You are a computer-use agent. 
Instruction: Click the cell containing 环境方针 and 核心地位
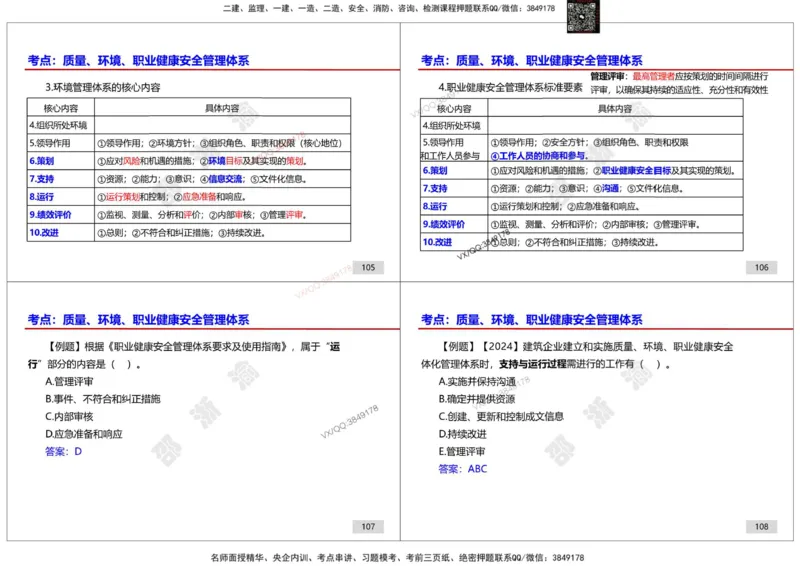click(222, 143)
